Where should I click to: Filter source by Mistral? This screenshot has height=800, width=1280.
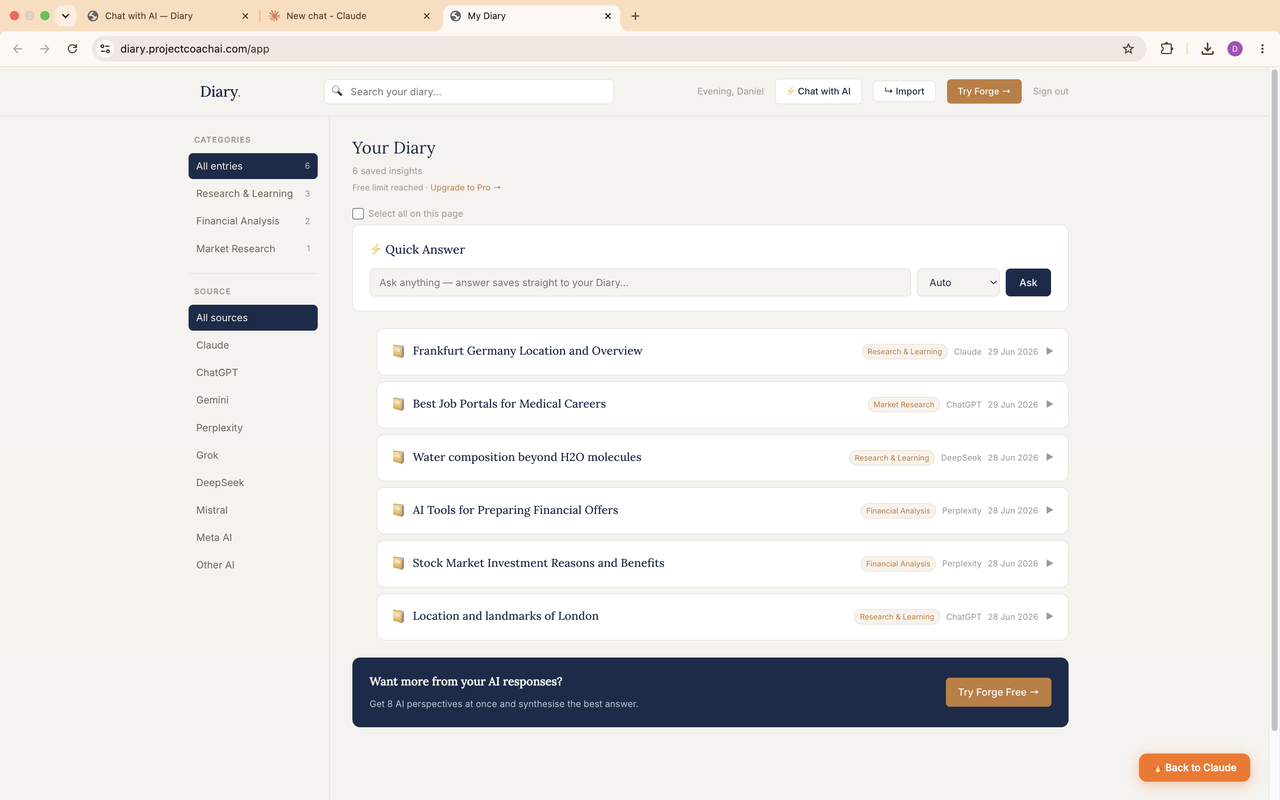[253, 510]
